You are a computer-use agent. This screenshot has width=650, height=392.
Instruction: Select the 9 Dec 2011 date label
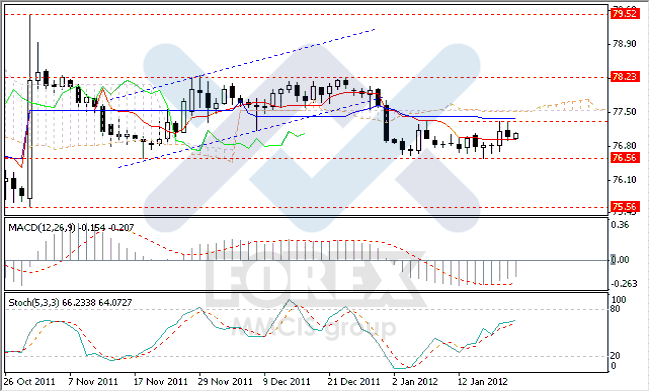287,382
